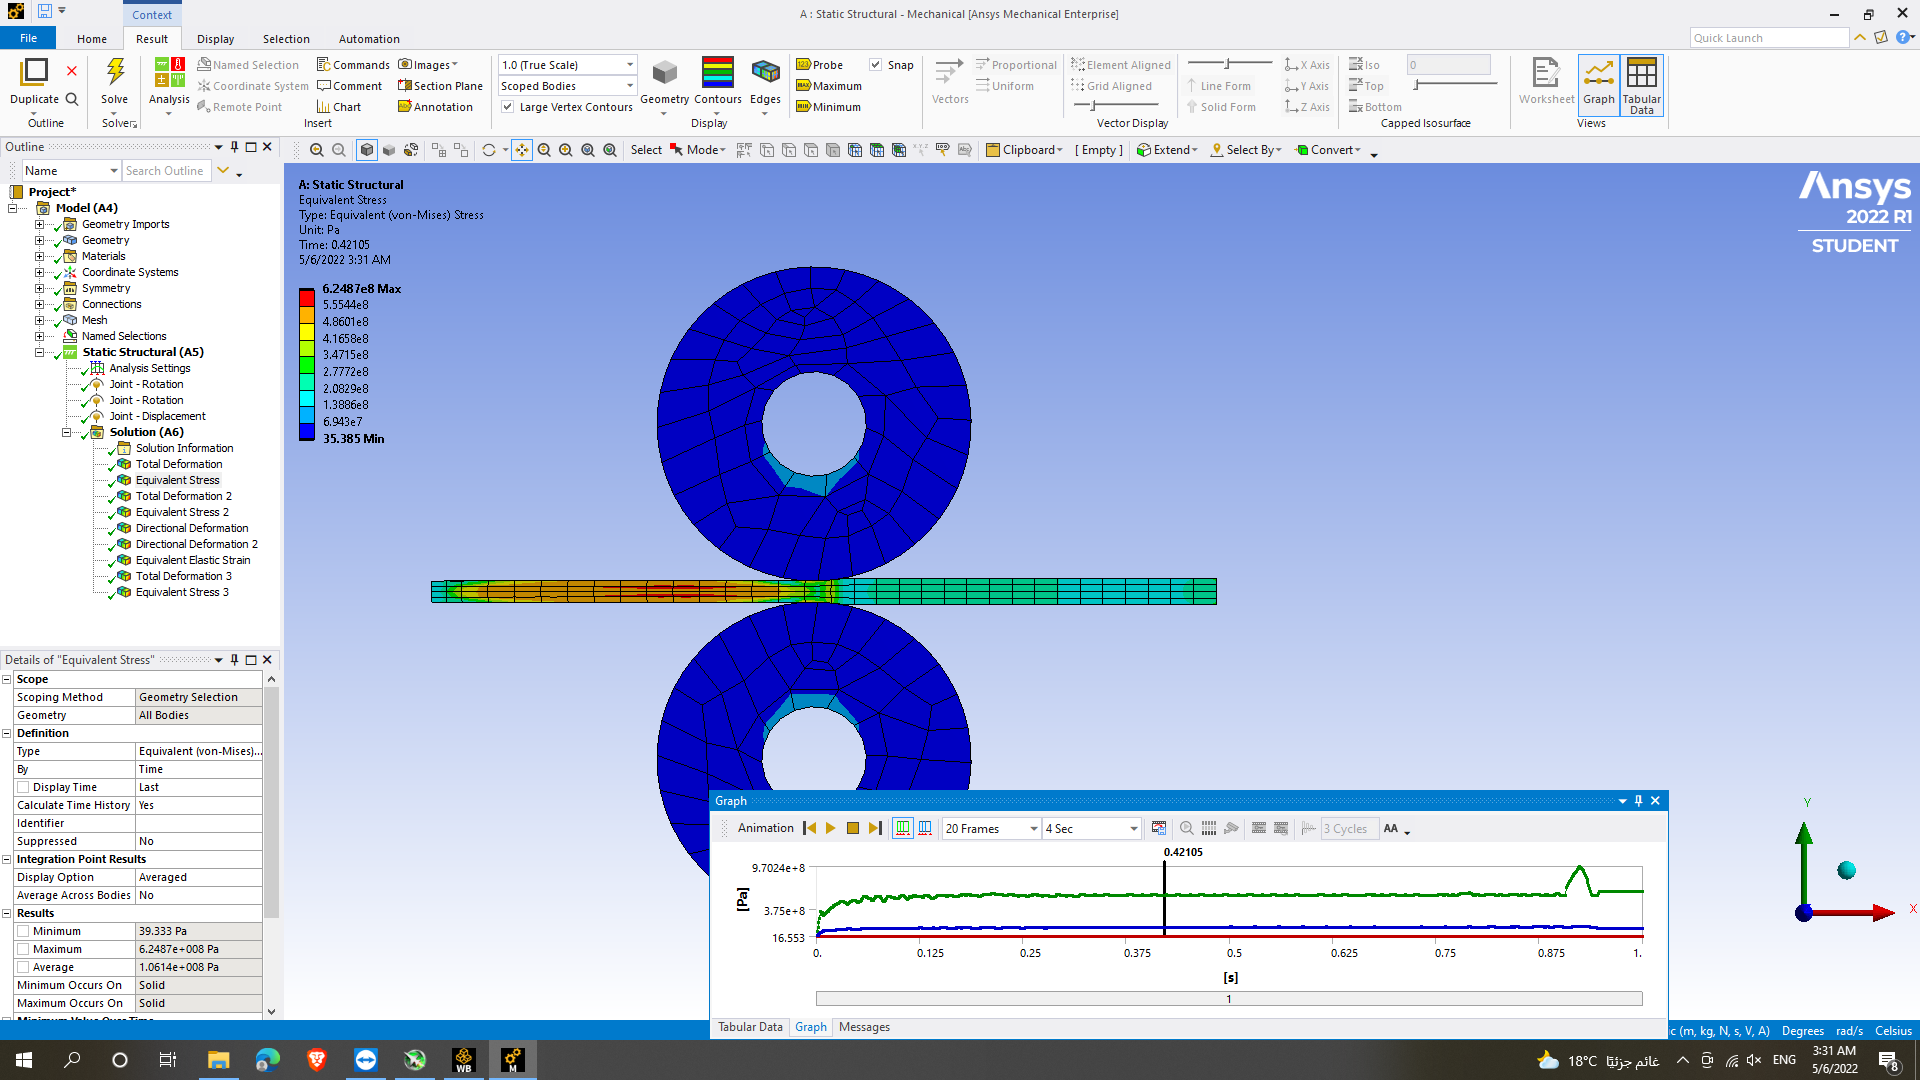Screen dimensions: 1920x1080
Task: Switch to the Selection ribbon tab
Action: (286, 39)
